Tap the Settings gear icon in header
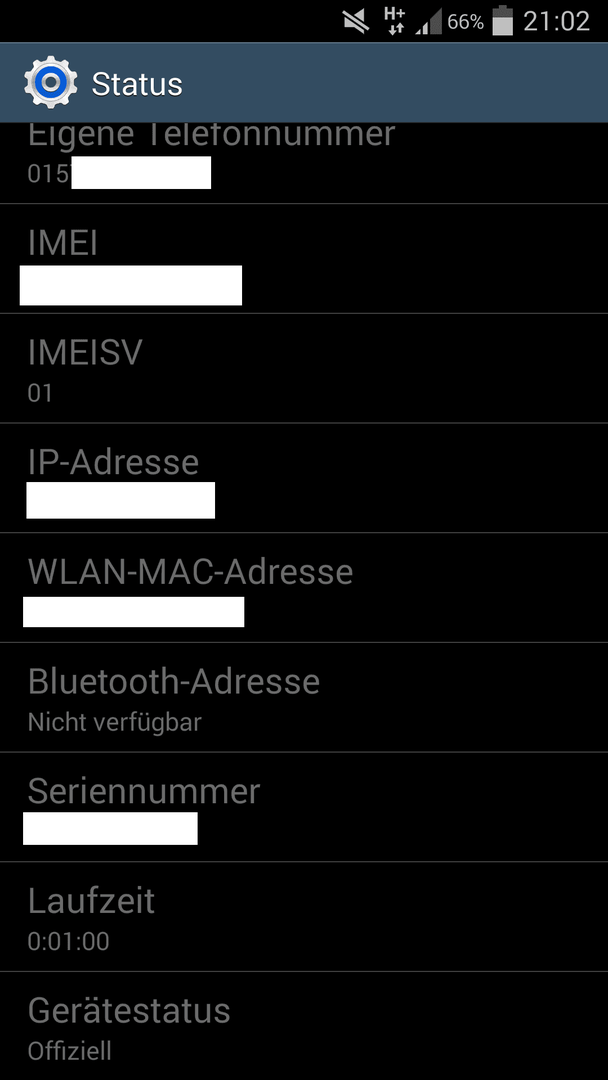The height and width of the screenshot is (1080, 608). (50, 83)
